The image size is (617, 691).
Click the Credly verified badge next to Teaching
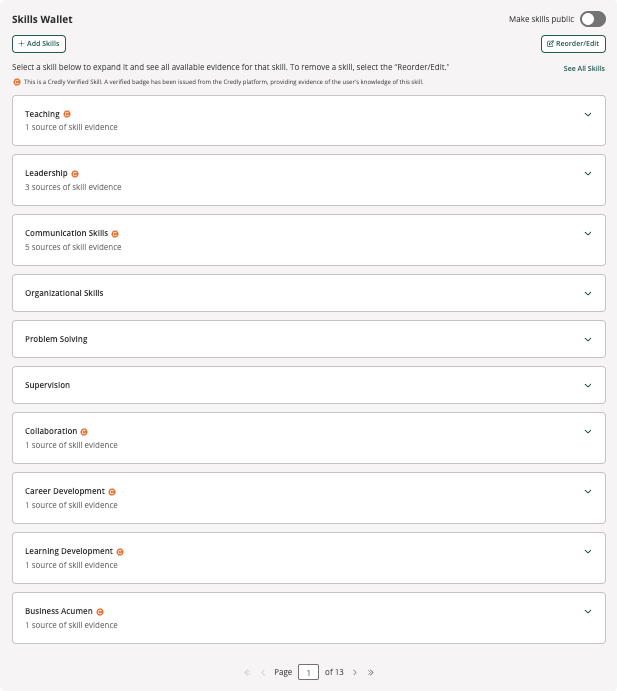point(67,114)
